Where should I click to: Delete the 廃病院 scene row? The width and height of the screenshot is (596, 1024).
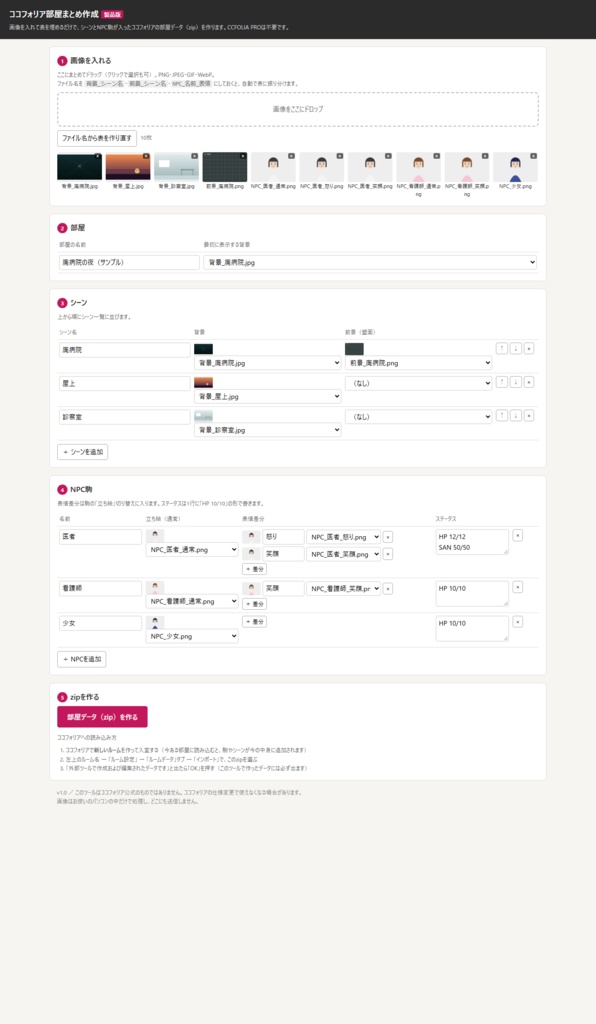tap(529, 349)
